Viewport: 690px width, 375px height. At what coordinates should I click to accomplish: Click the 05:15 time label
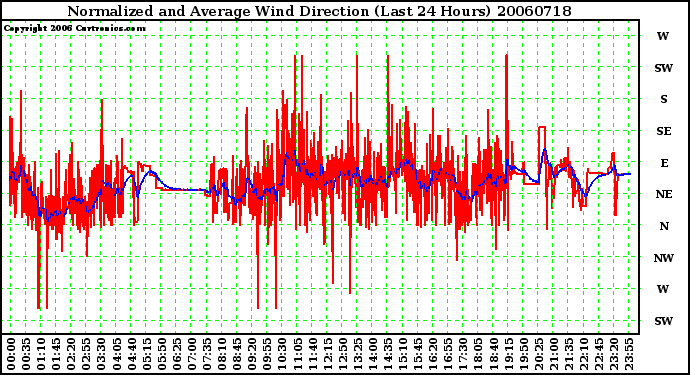(146, 354)
